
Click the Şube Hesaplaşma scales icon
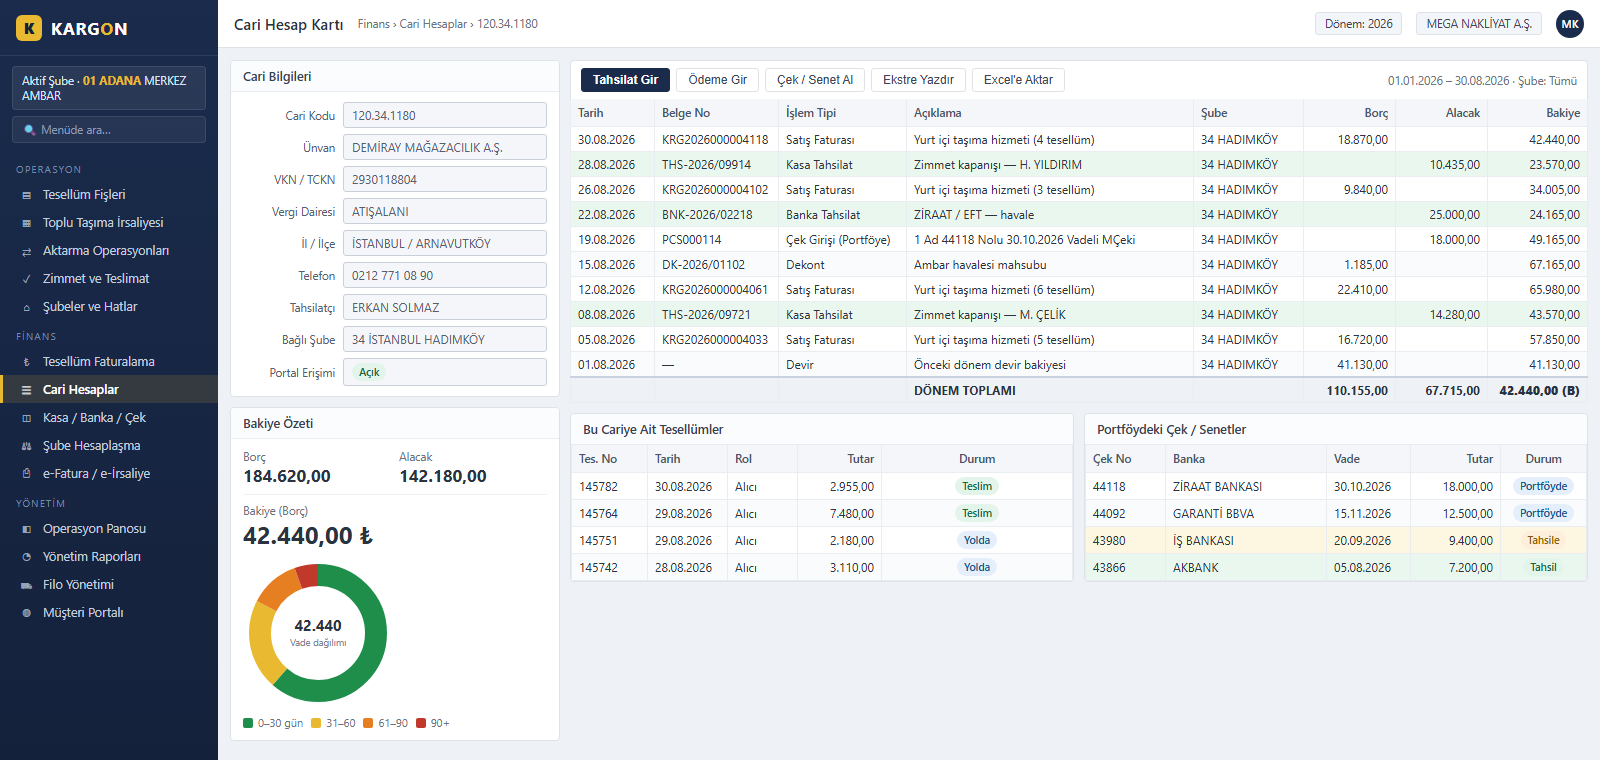(27, 446)
